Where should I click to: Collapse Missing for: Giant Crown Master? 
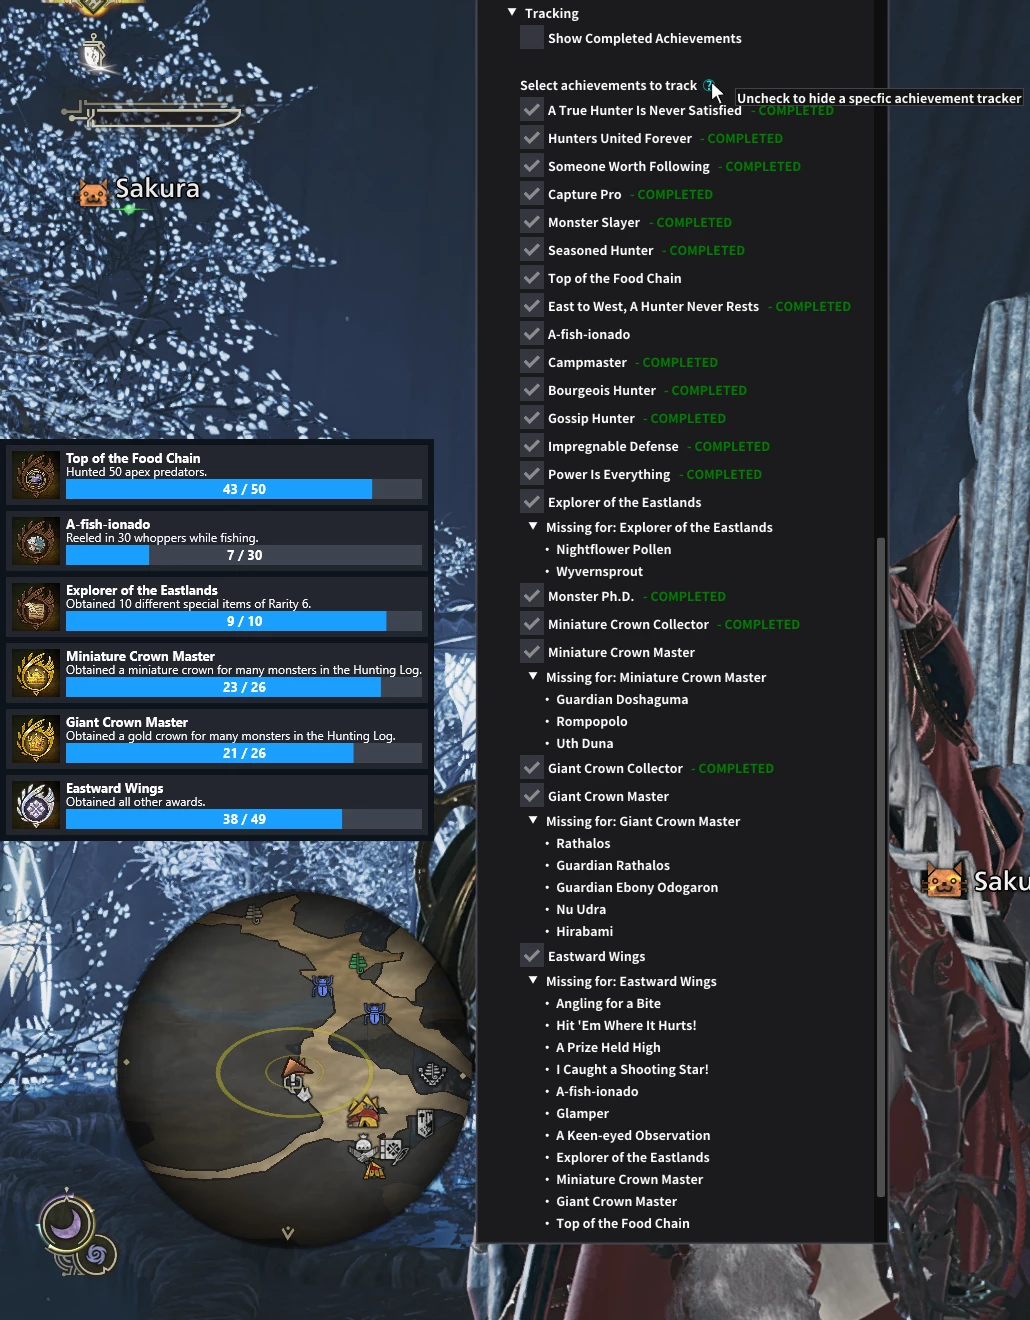point(533,821)
